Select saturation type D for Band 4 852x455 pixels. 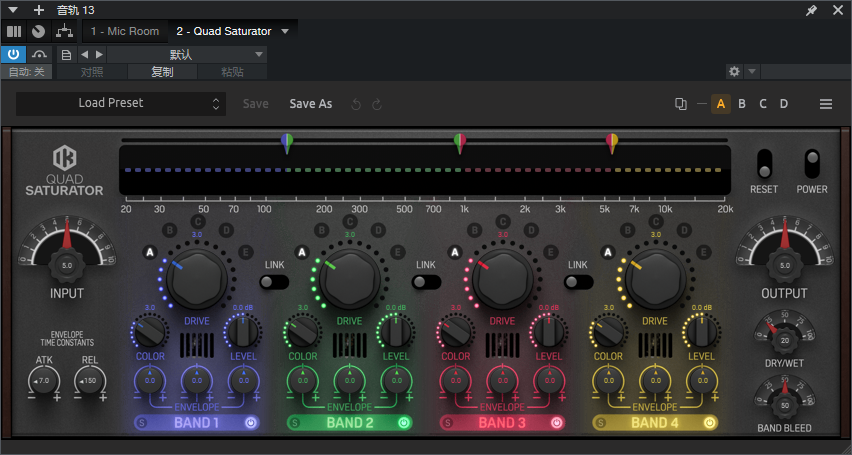684,230
